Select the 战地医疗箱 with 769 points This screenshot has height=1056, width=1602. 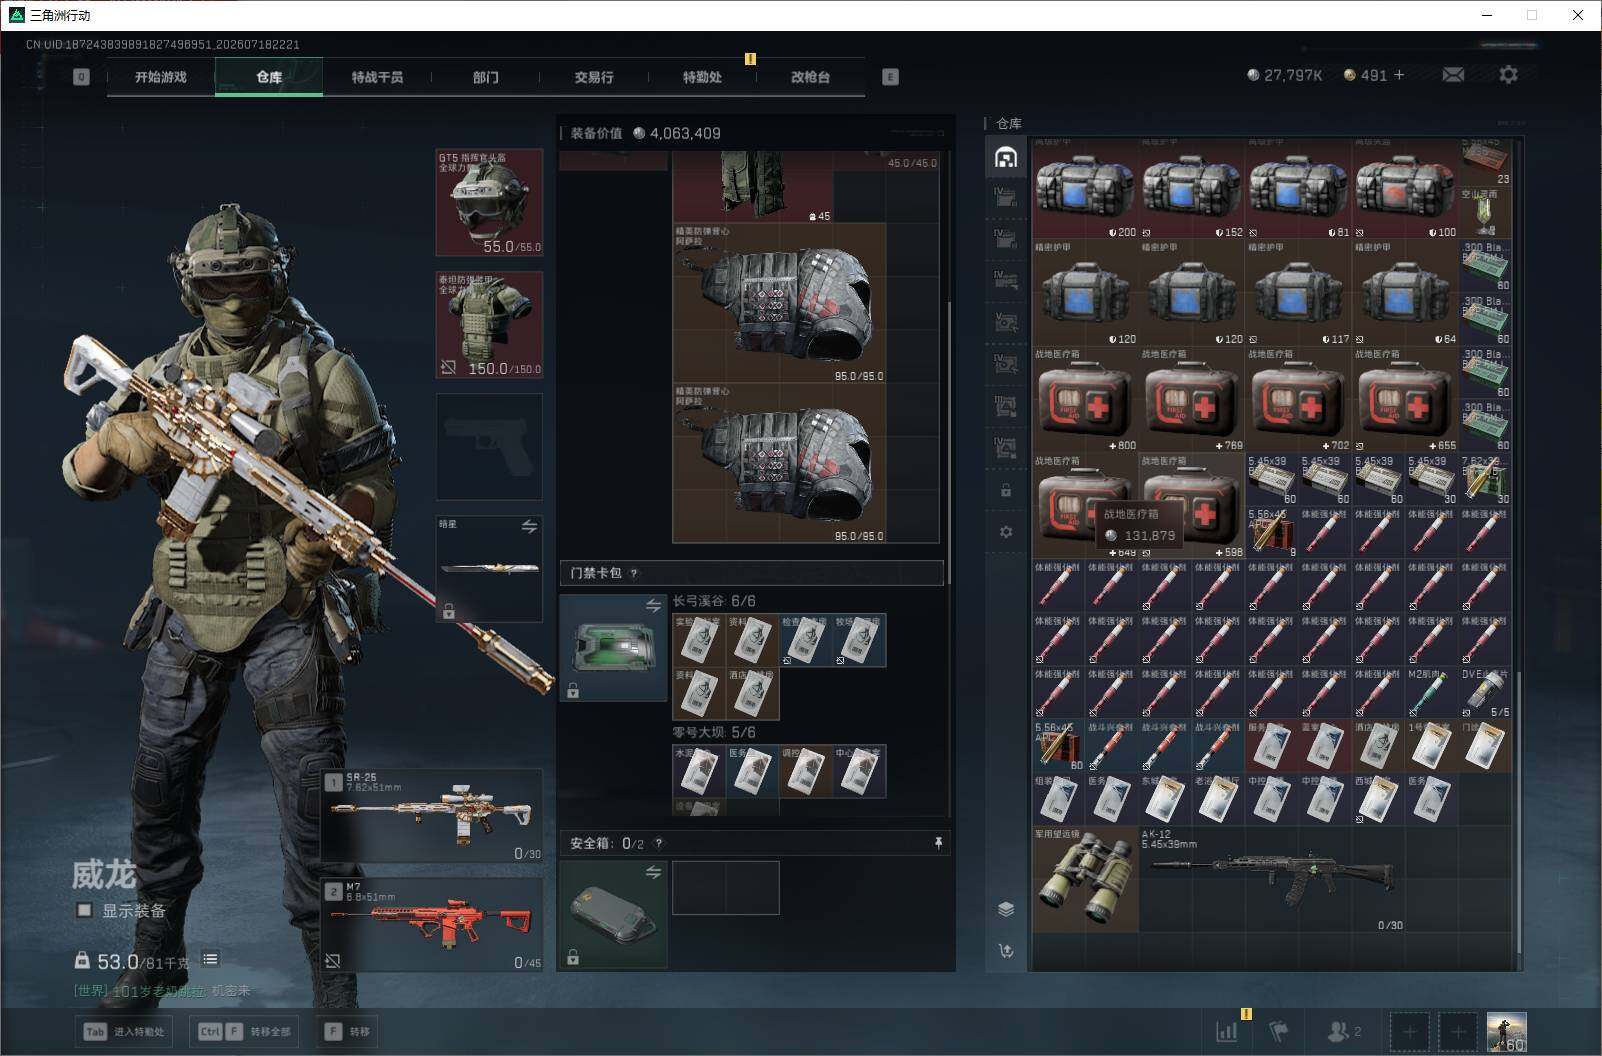pos(1192,400)
